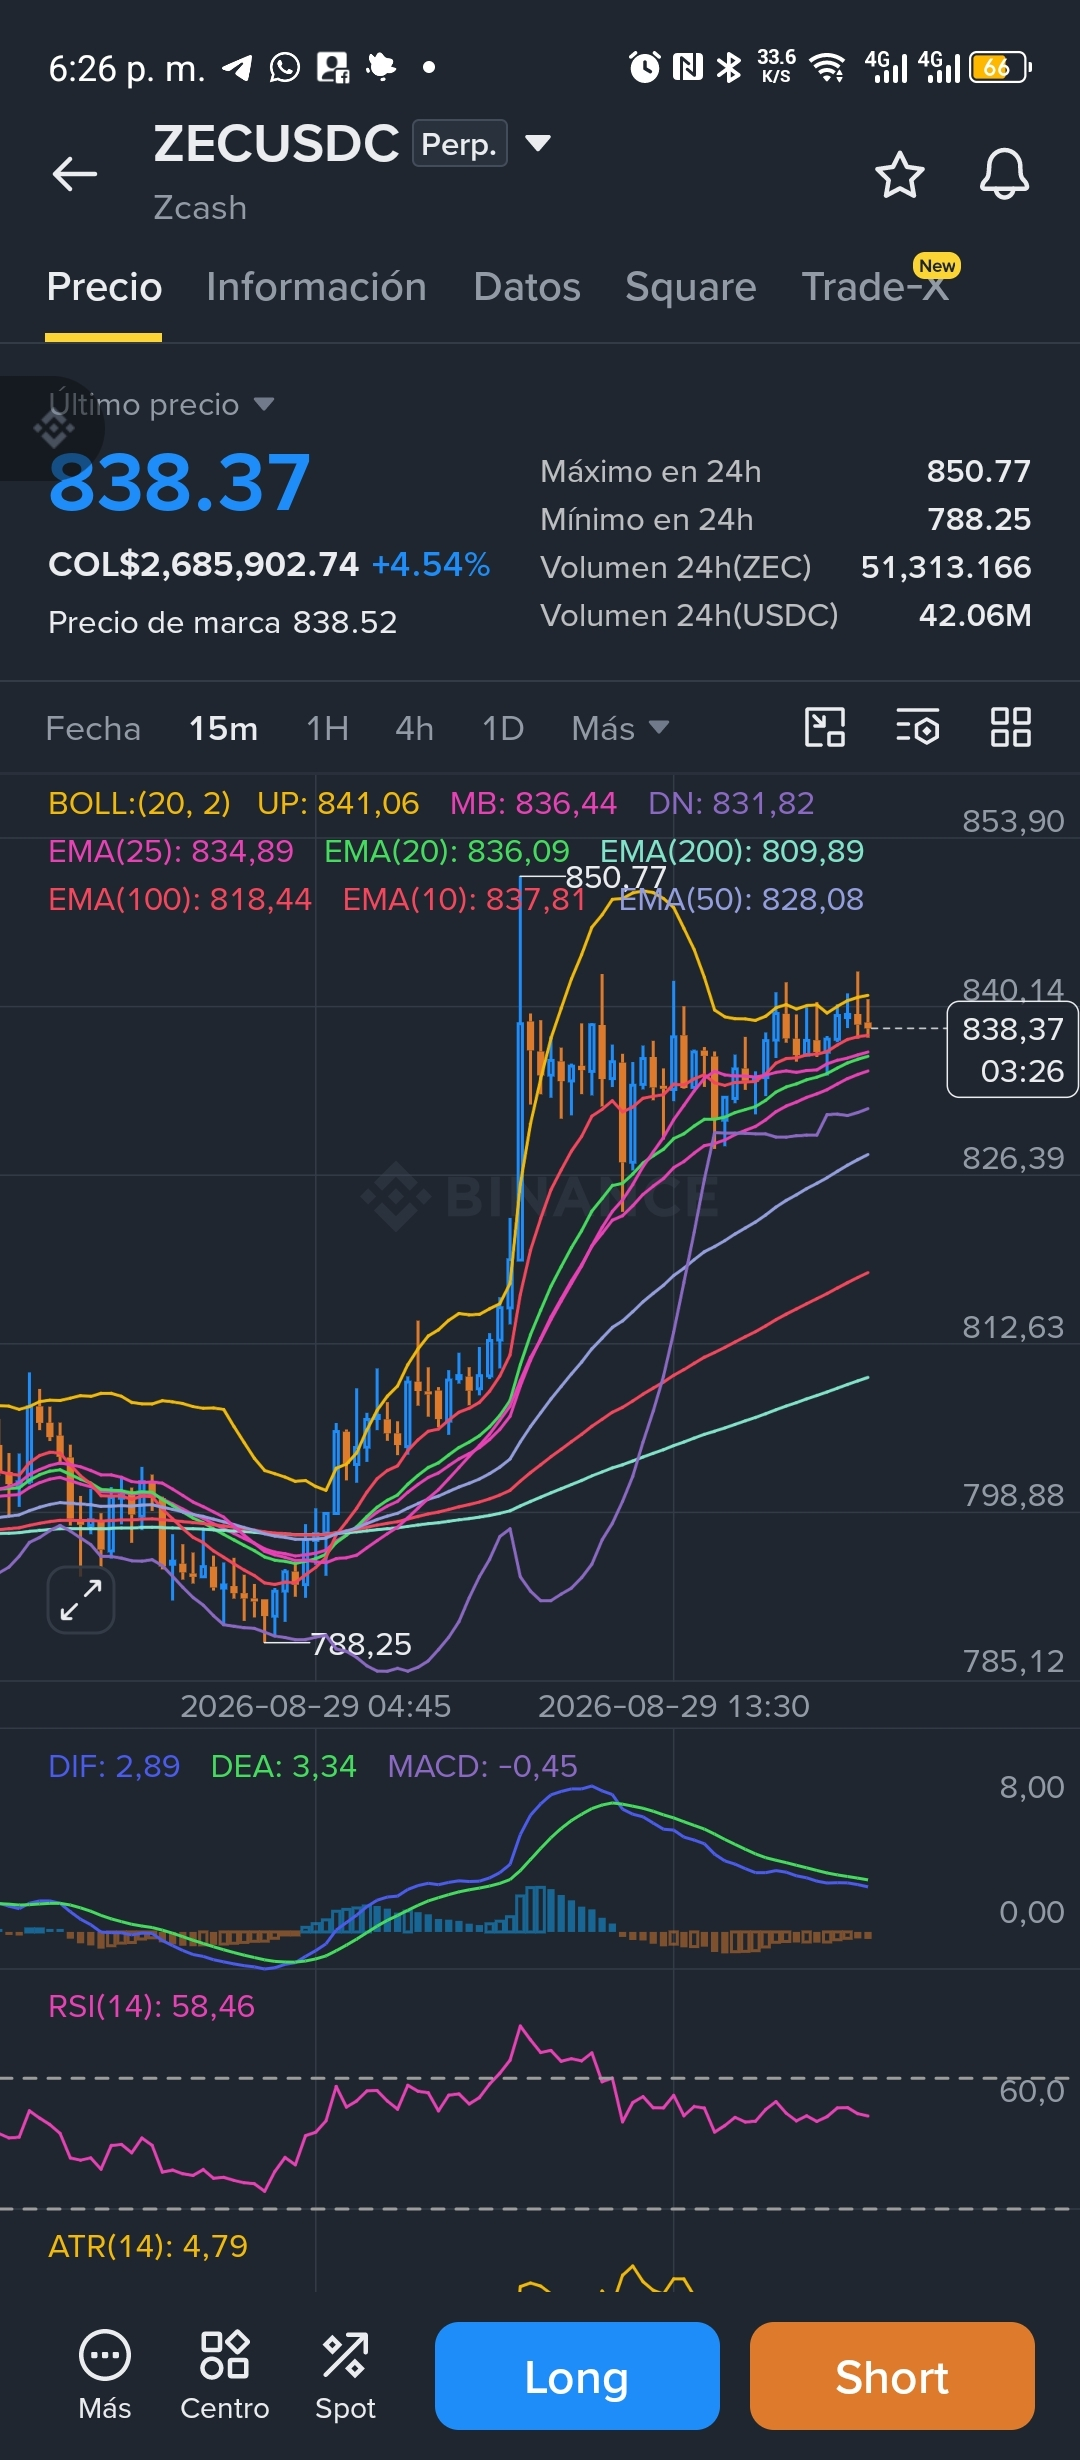Tap the DIF: 2,89 MACD label
The width and height of the screenshot is (1080, 2460).
(114, 1766)
